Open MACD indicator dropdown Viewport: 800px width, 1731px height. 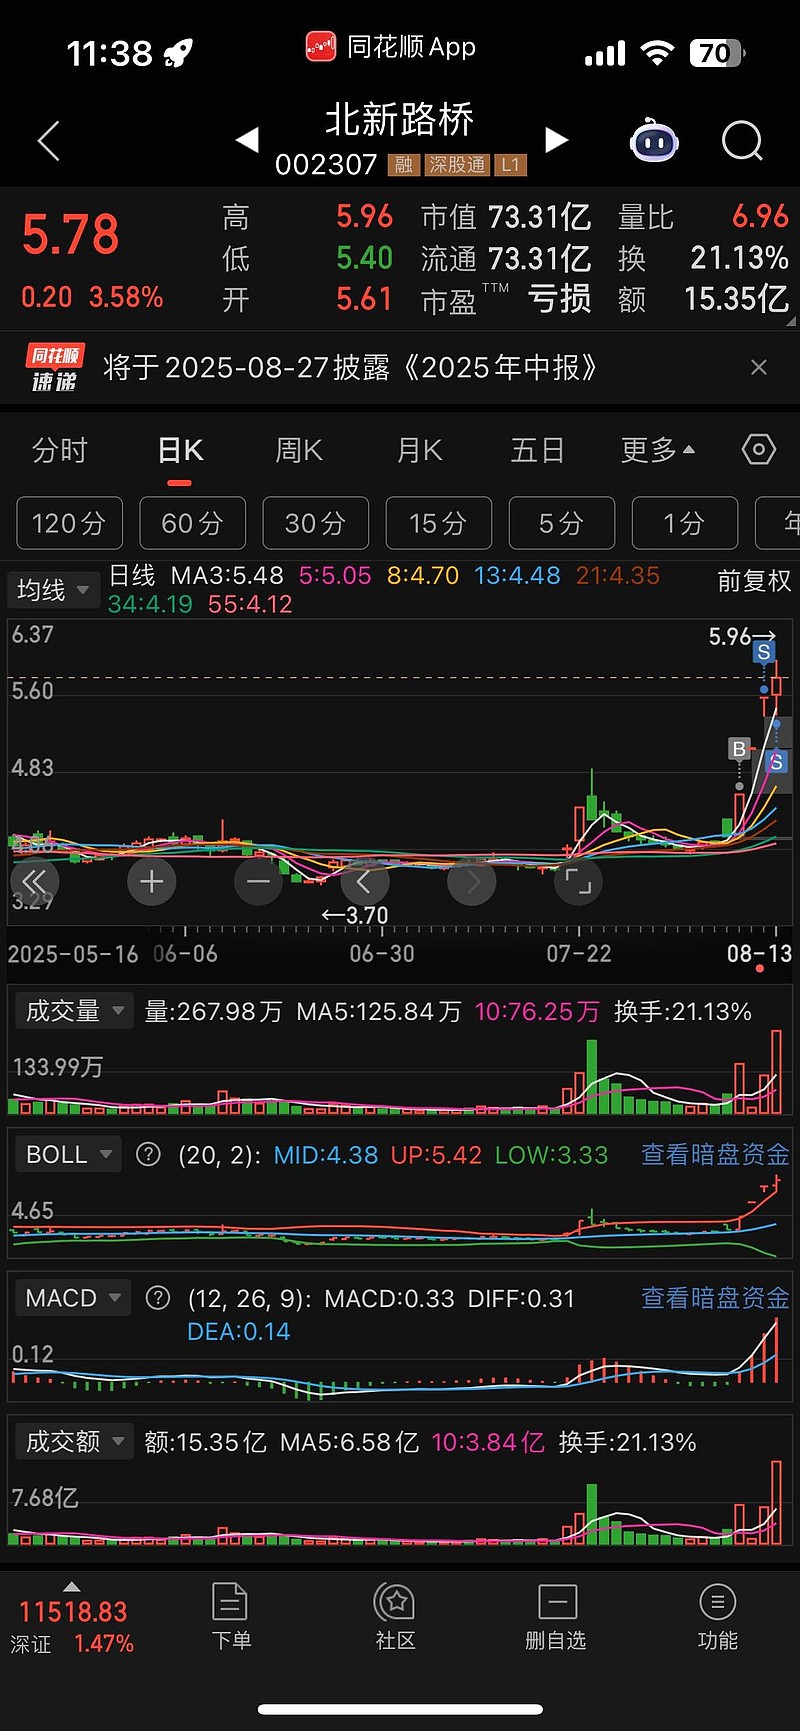click(x=72, y=1298)
